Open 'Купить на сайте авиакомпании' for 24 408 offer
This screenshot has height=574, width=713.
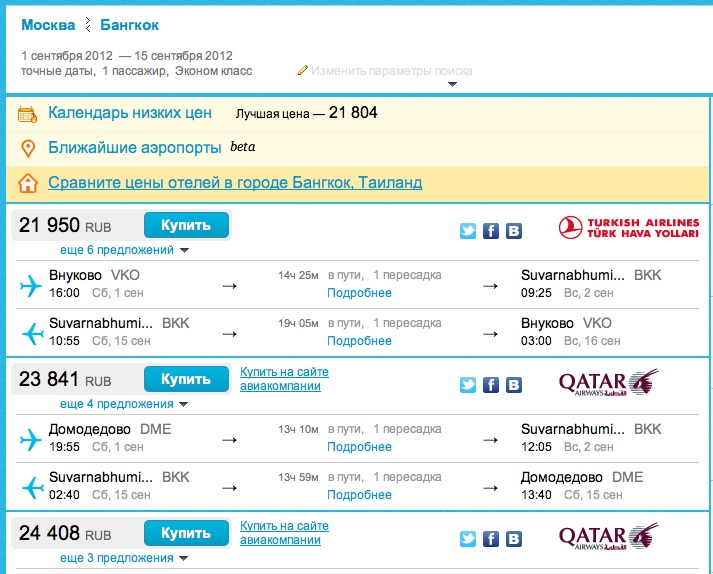284,533
